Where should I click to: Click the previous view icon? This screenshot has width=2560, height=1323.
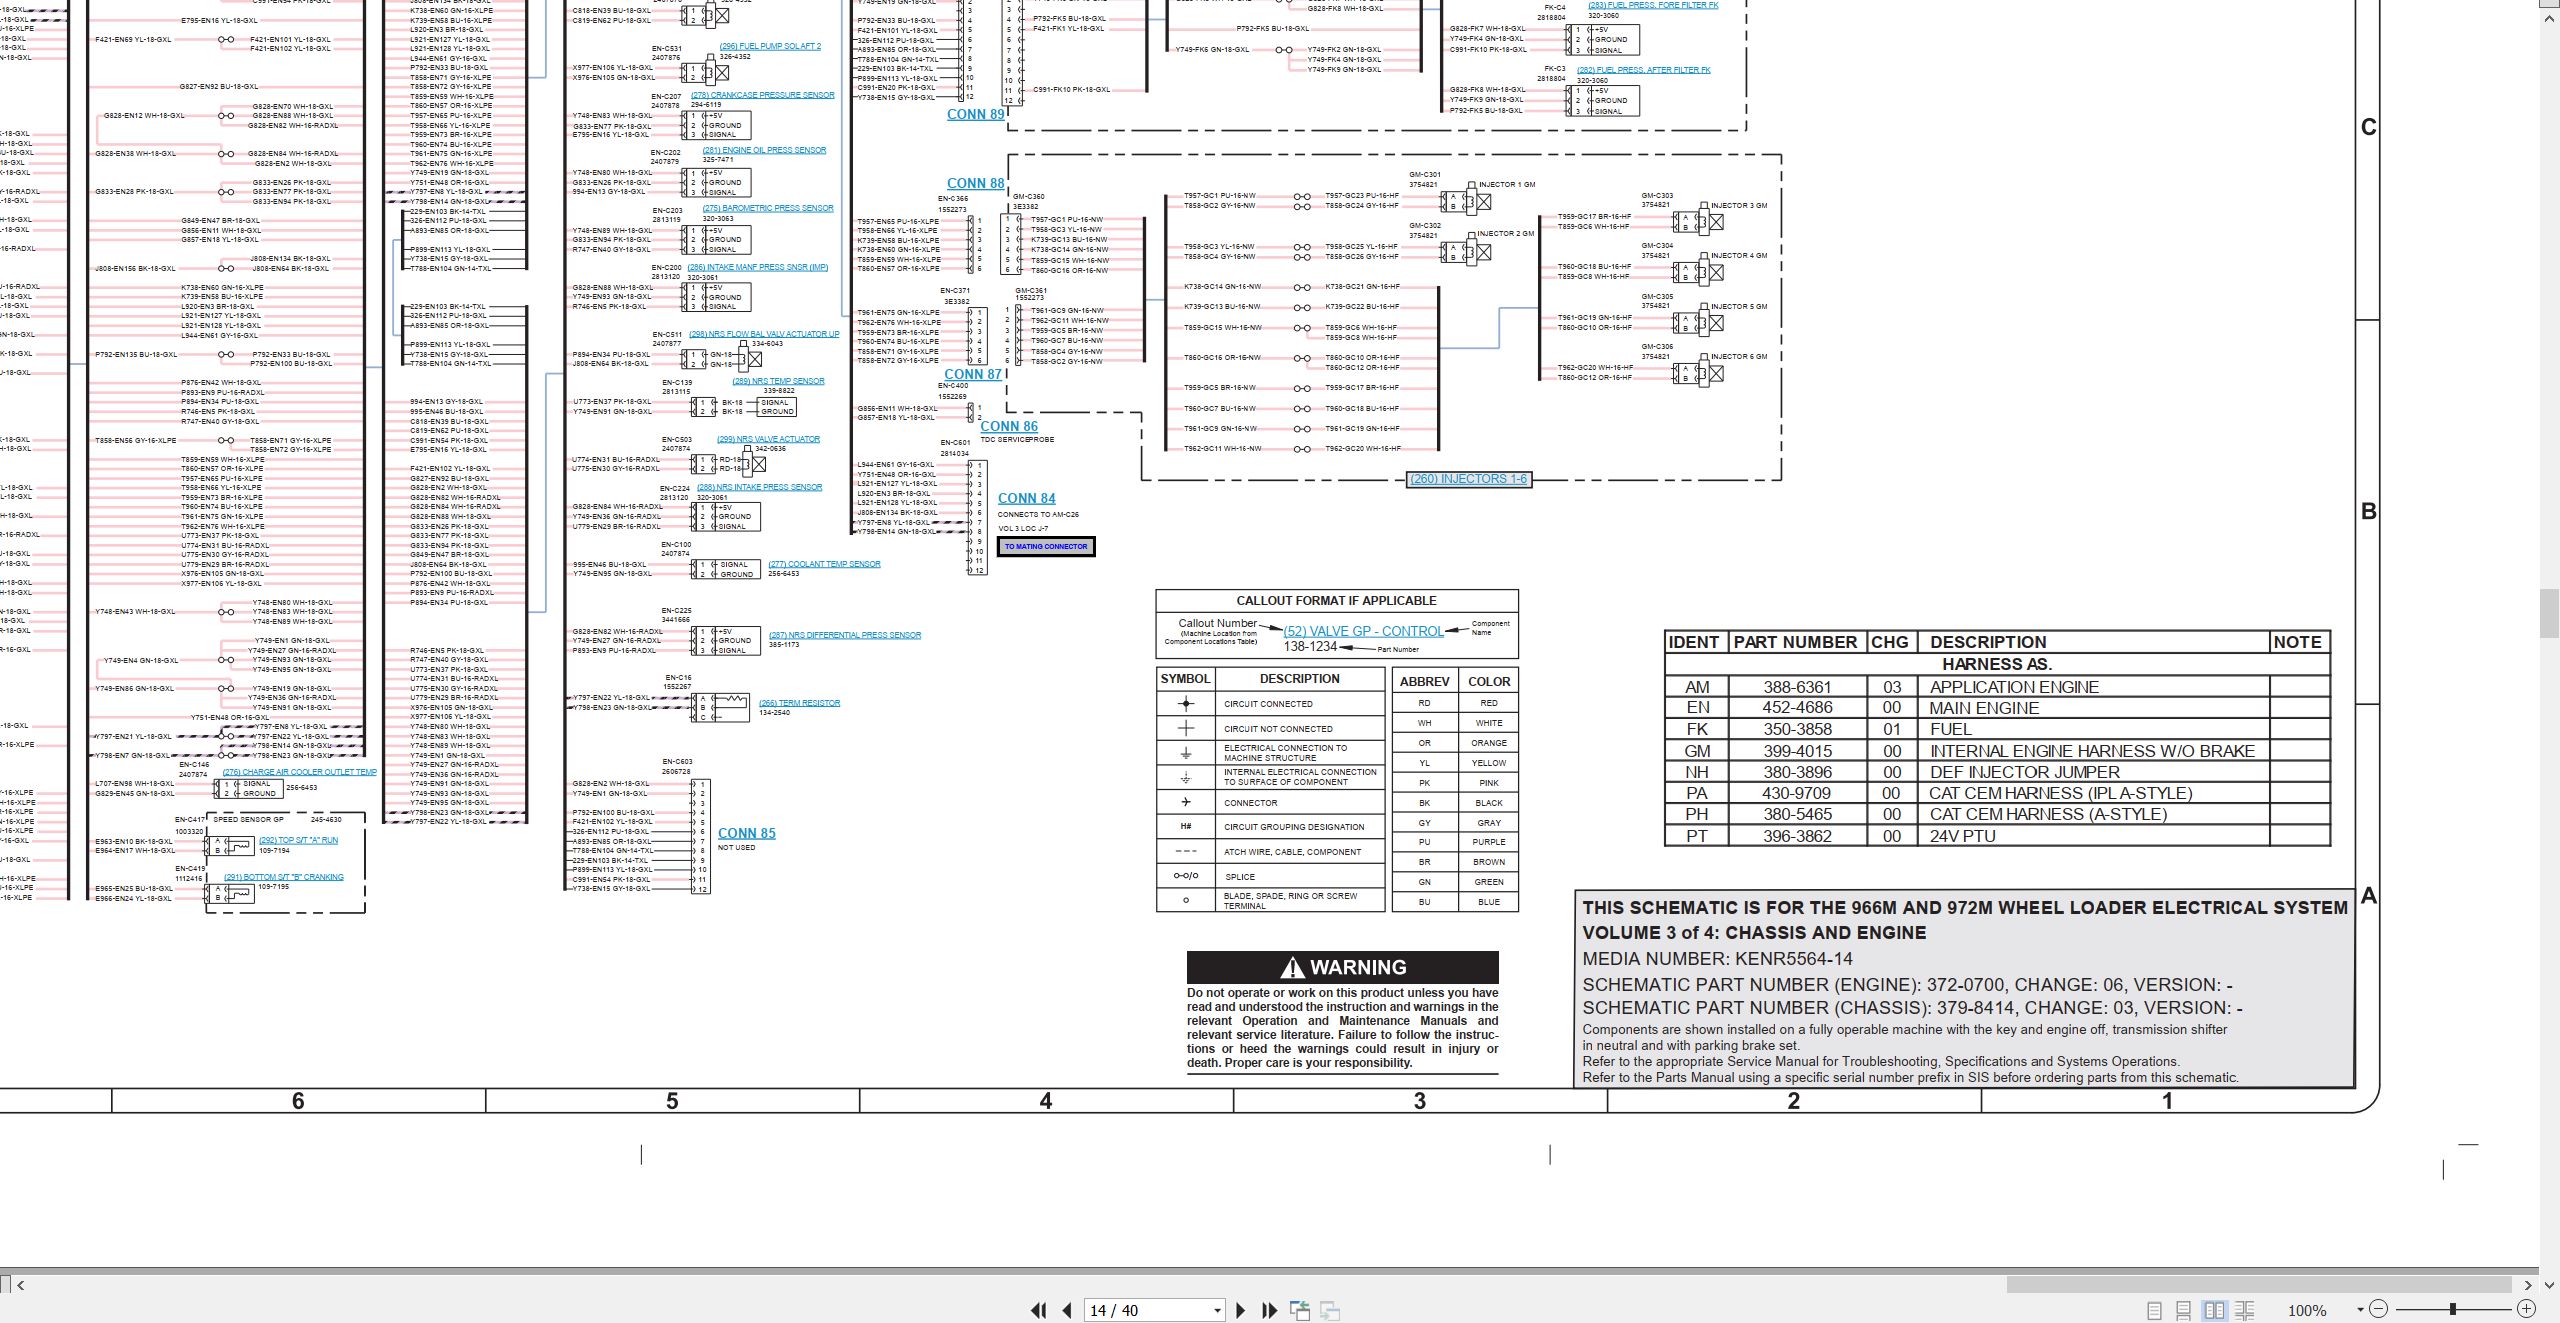pyautogui.click(x=1300, y=1310)
